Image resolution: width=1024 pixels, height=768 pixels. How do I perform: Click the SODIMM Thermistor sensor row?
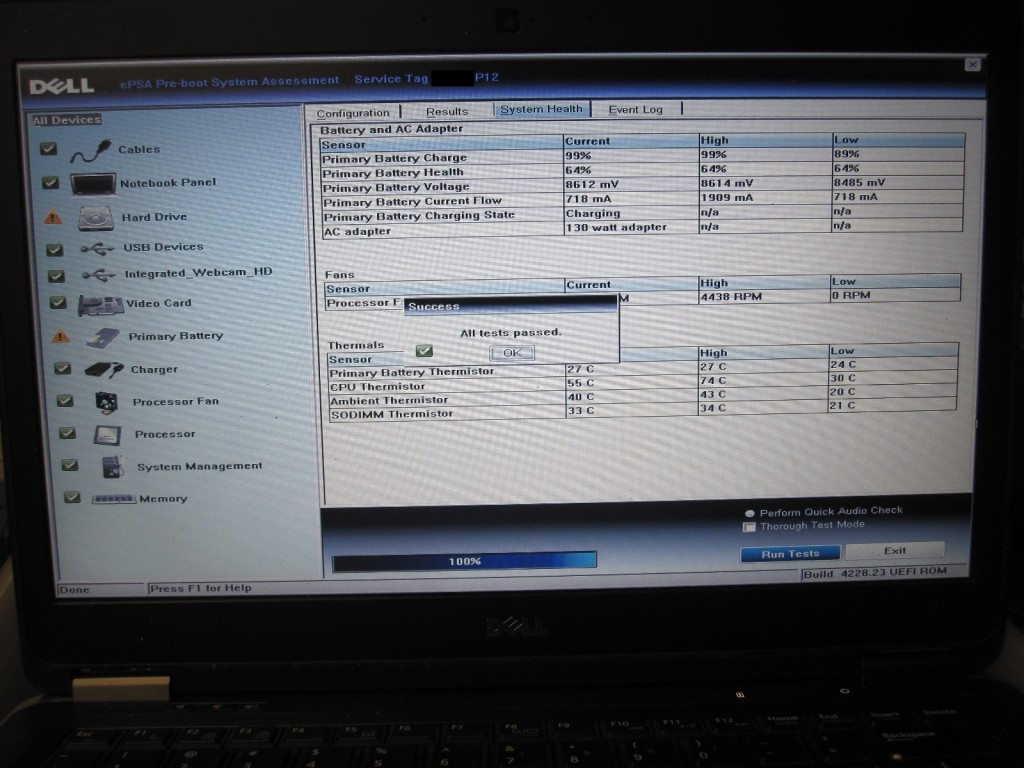coord(643,411)
